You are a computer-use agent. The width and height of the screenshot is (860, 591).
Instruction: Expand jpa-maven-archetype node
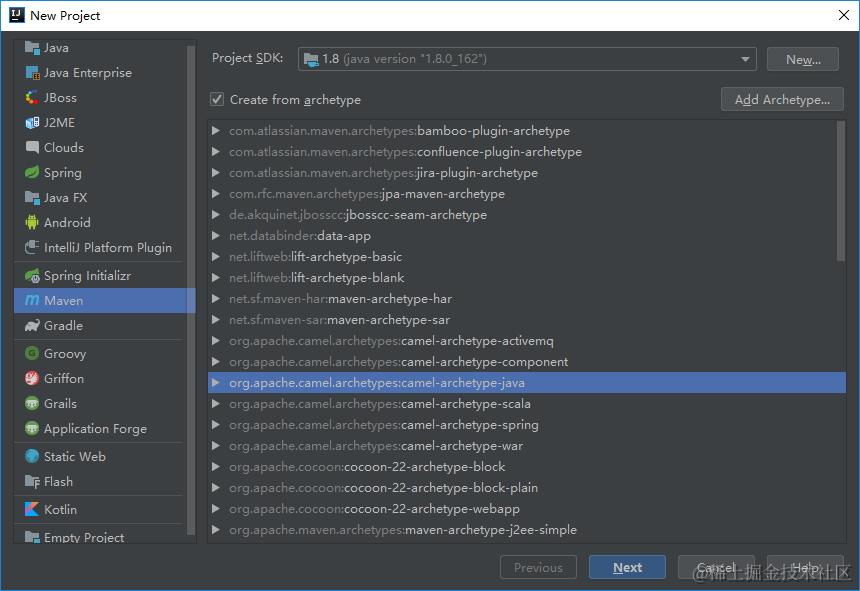(x=216, y=194)
